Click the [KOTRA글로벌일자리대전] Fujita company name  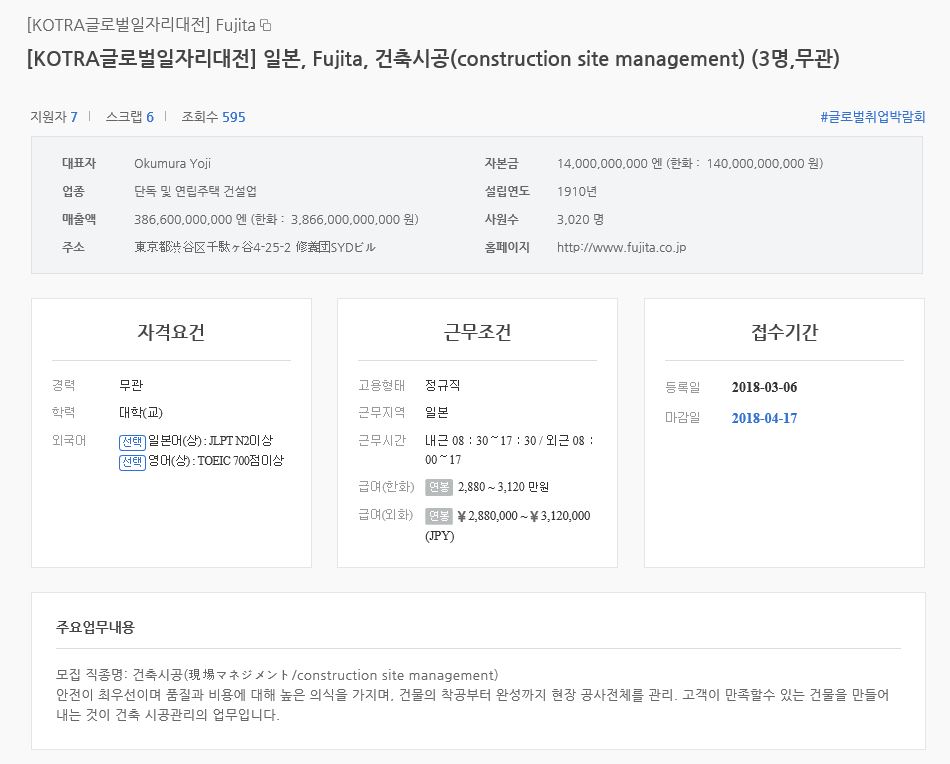point(141,25)
